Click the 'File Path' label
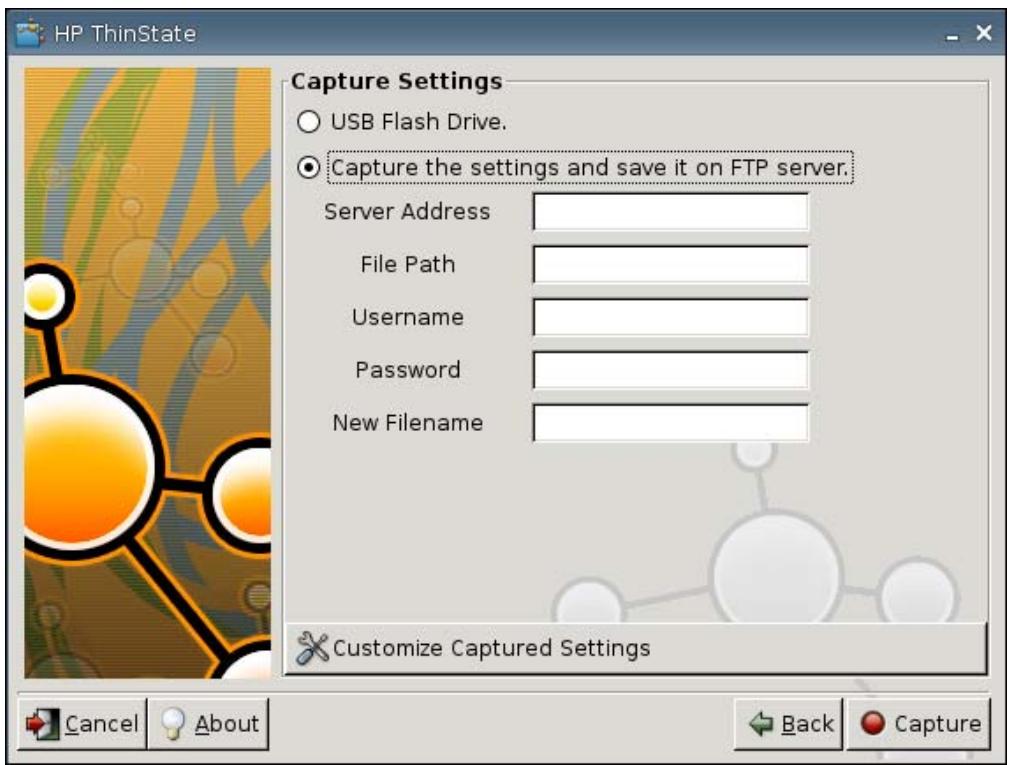The height and width of the screenshot is (765, 1009). pos(407,264)
